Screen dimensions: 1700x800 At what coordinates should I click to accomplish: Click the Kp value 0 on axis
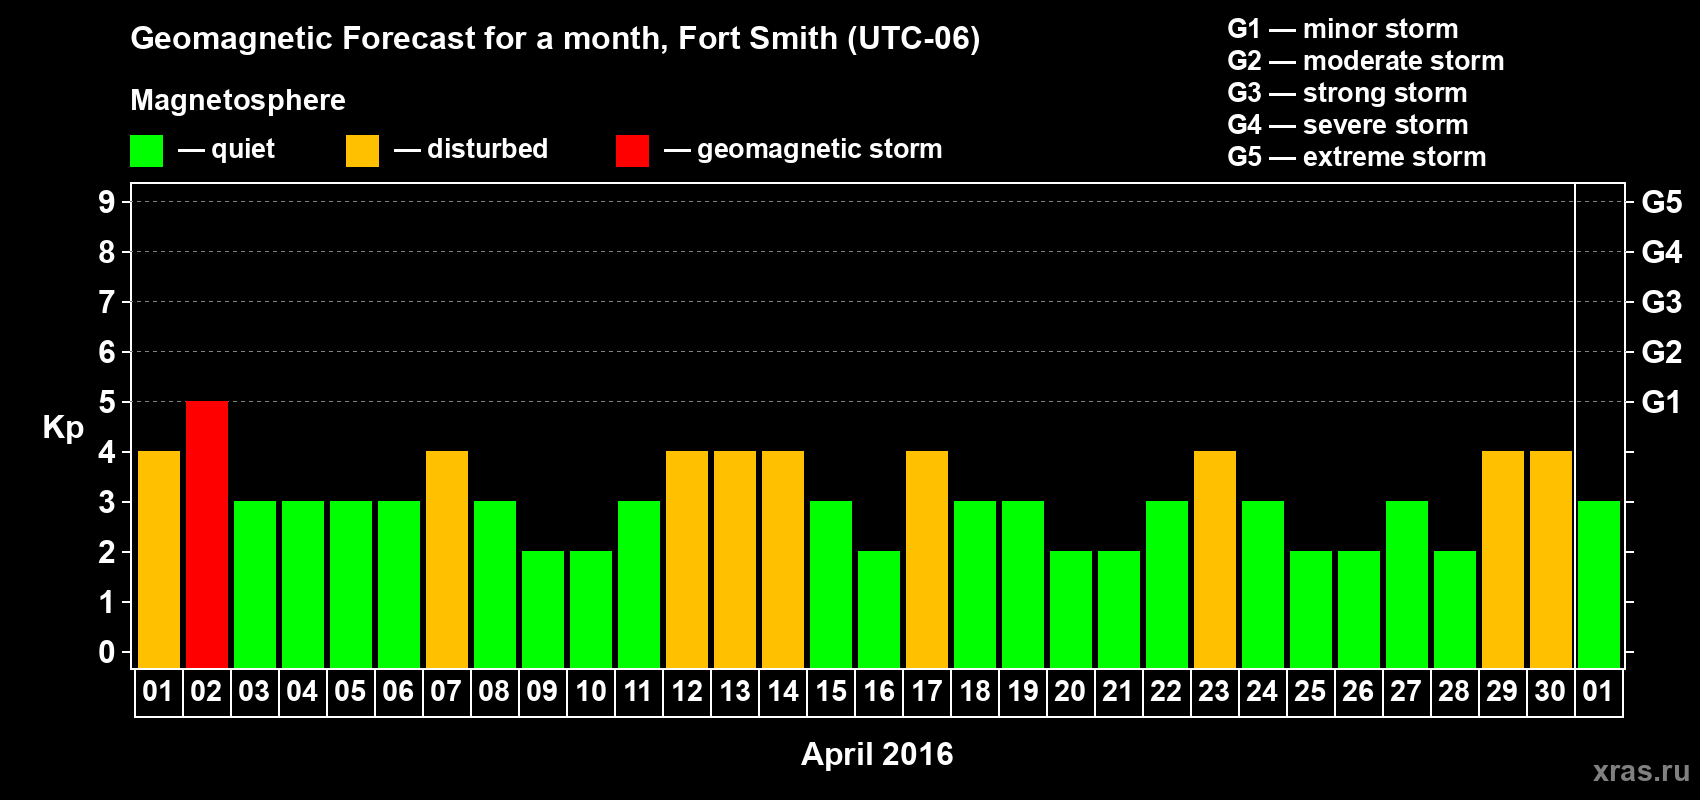(x=107, y=652)
